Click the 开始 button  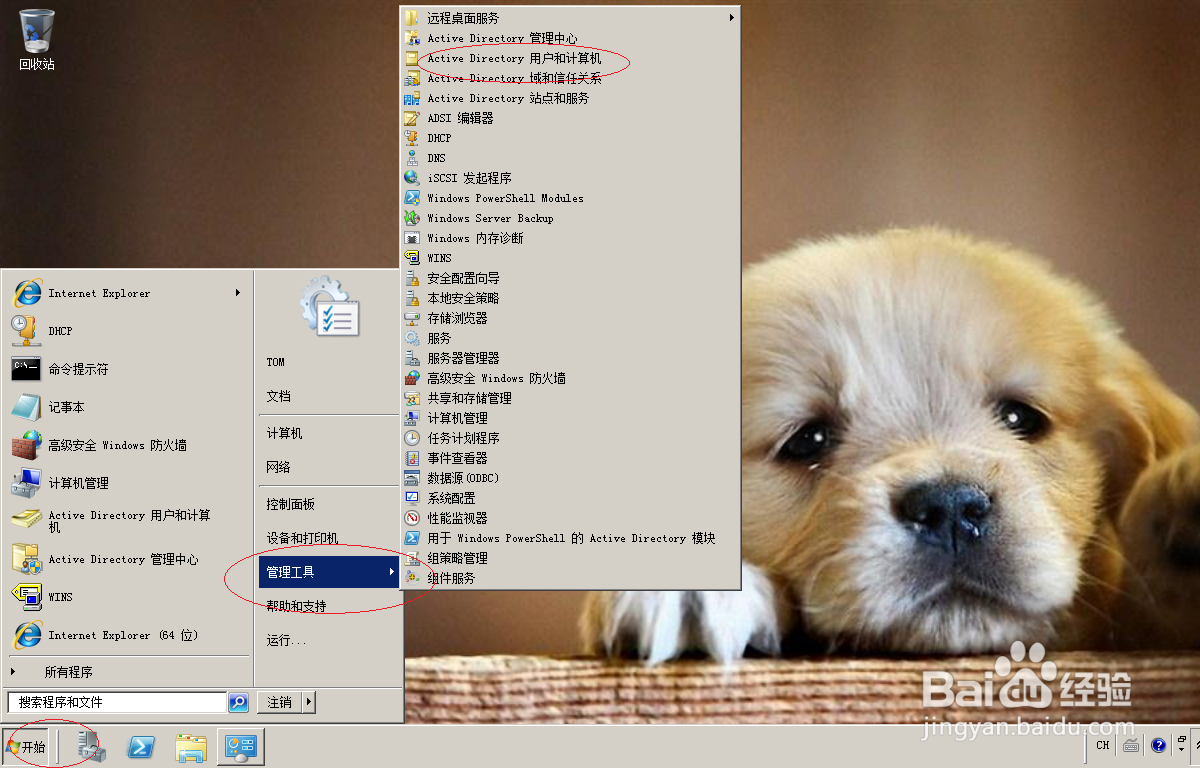pyautogui.click(x=27, y=746)
